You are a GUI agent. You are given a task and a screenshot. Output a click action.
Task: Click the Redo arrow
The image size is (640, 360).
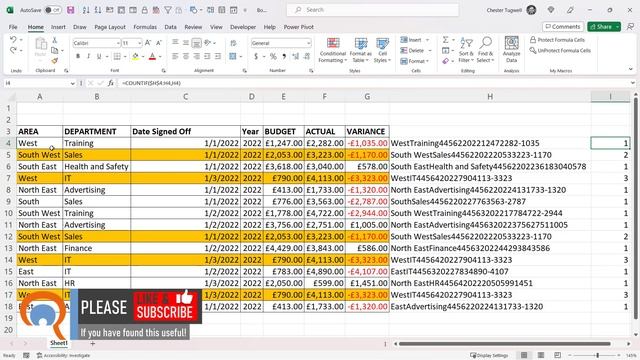coord(13,50)
